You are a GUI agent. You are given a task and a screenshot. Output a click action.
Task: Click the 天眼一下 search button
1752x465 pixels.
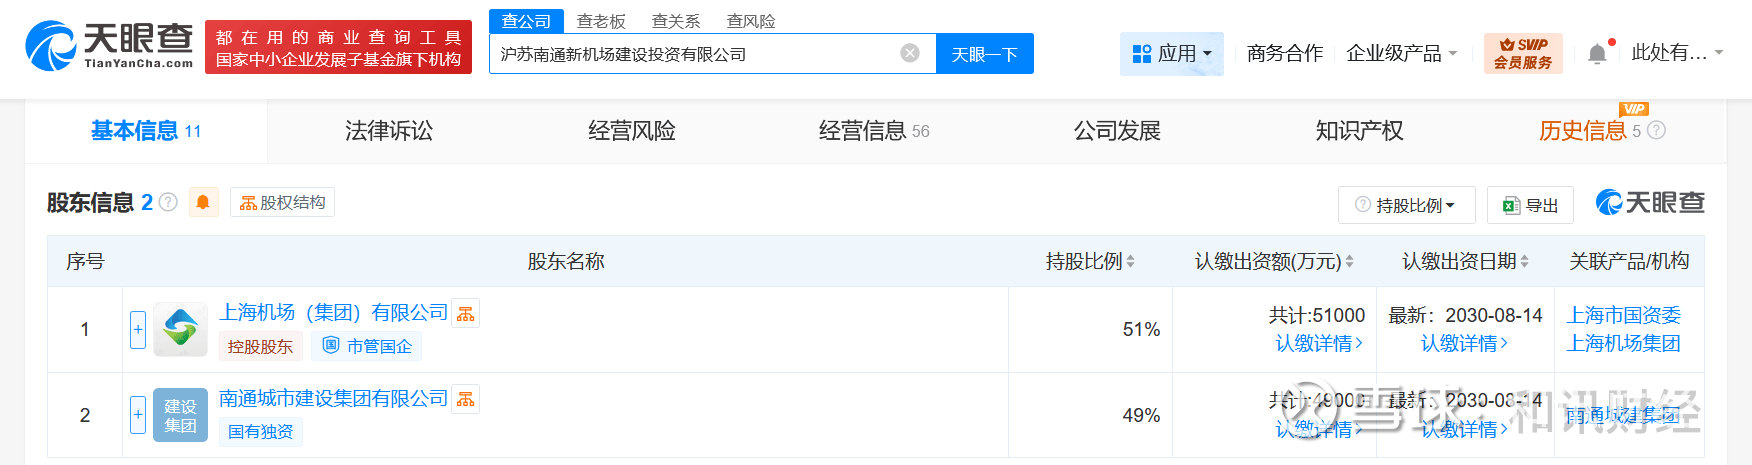985,54
